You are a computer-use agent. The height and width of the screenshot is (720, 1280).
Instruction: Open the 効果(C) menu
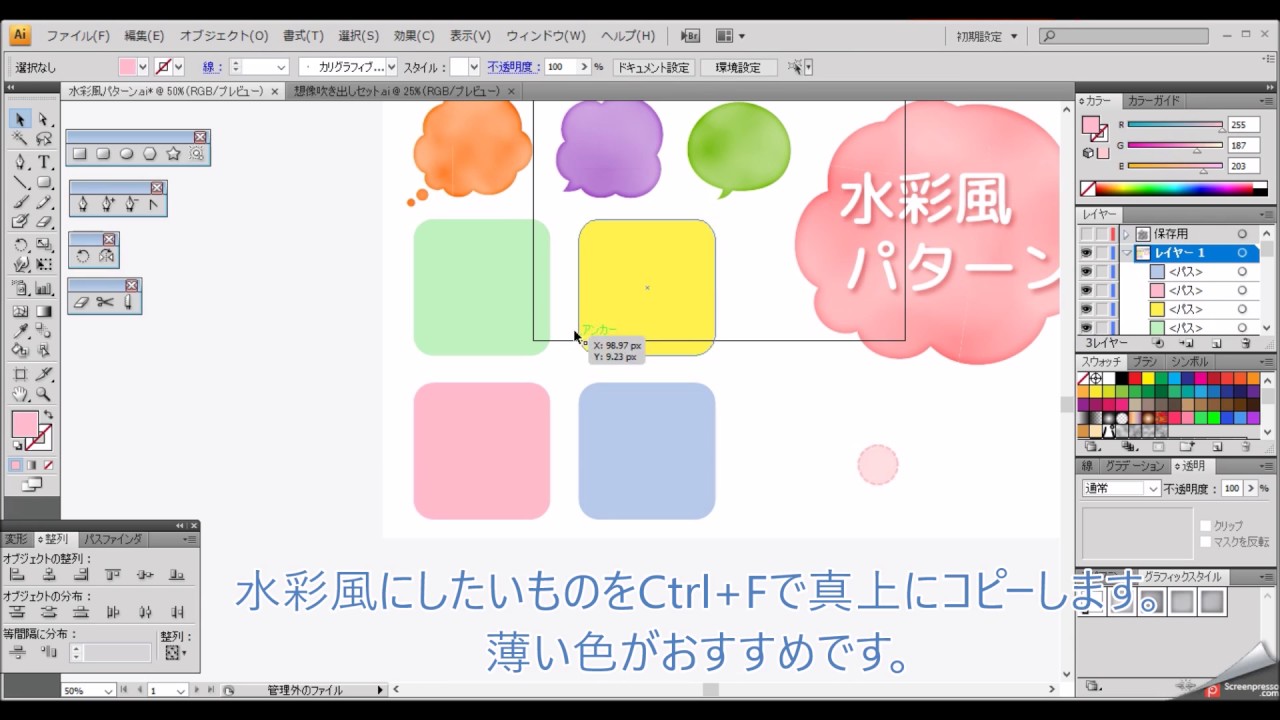pyautogui.click(x=413, y=35)
